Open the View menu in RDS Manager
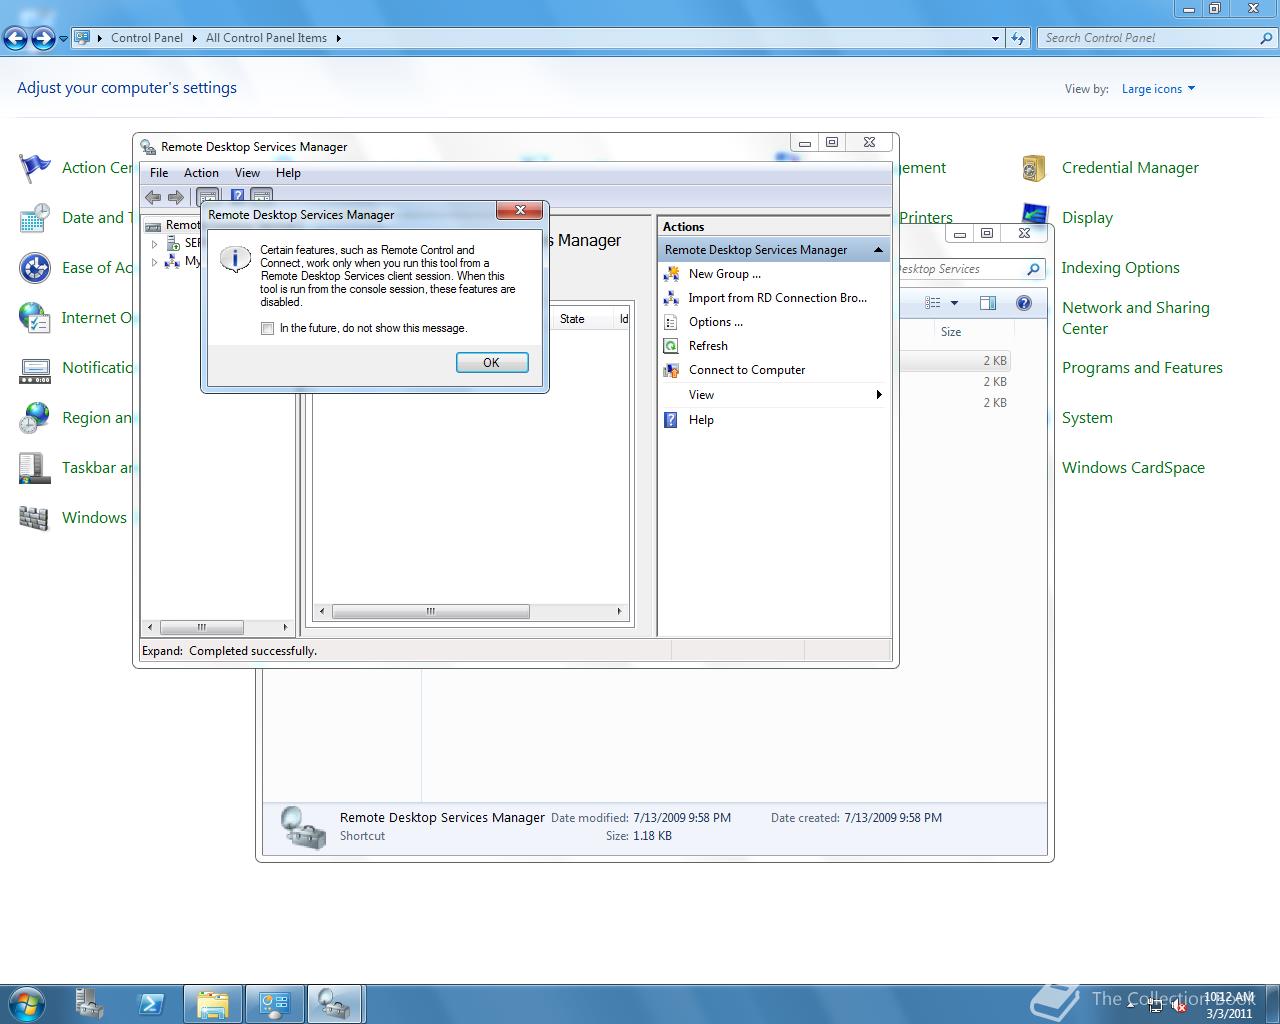Viewport: 1280px width, 1024px height. tap(247, 173)
